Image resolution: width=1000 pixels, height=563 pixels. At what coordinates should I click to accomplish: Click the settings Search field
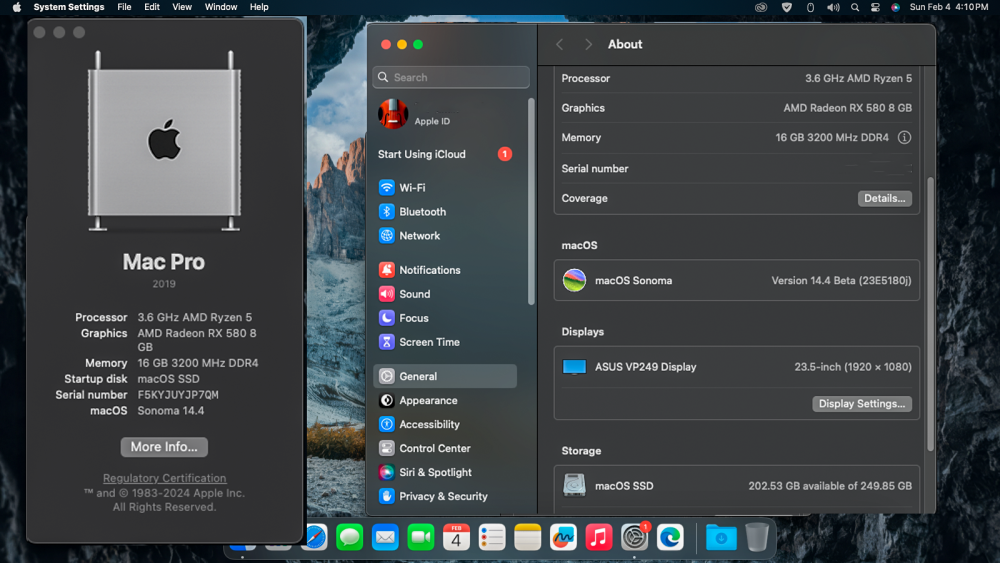coord(451,77)
